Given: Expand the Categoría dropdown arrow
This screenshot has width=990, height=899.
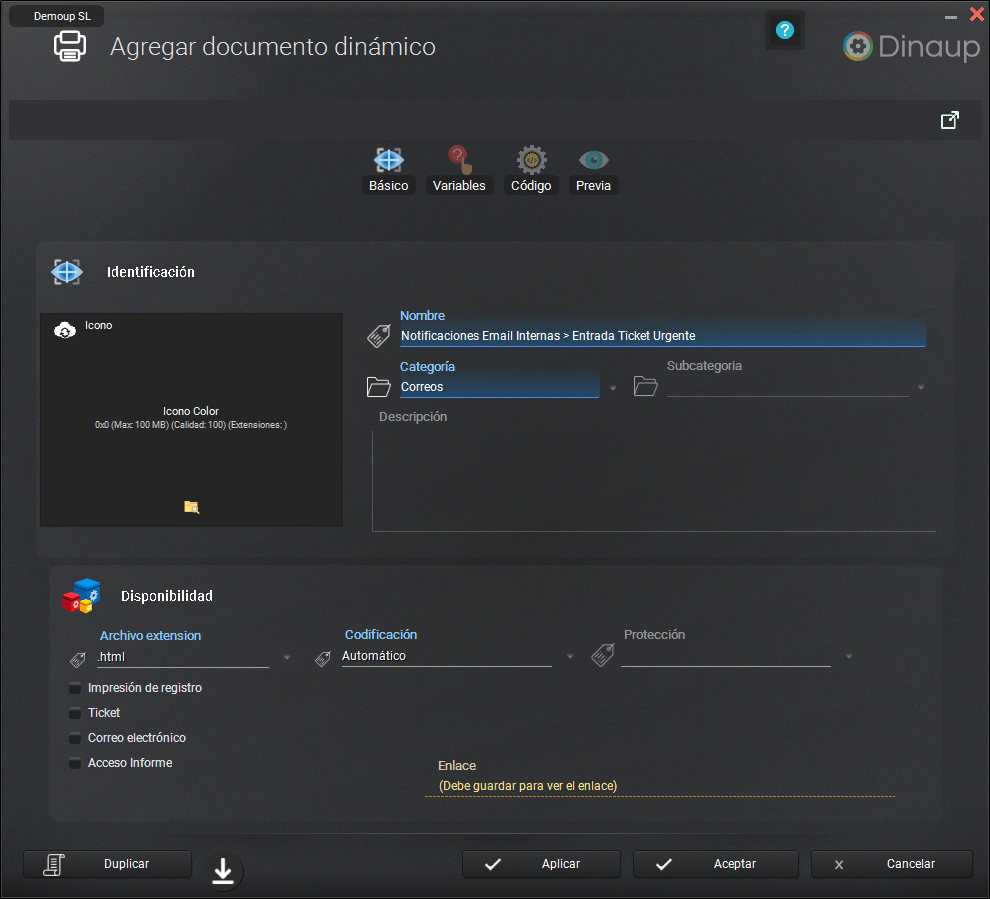Looking at the screenshot, I should tap(612, 388).
